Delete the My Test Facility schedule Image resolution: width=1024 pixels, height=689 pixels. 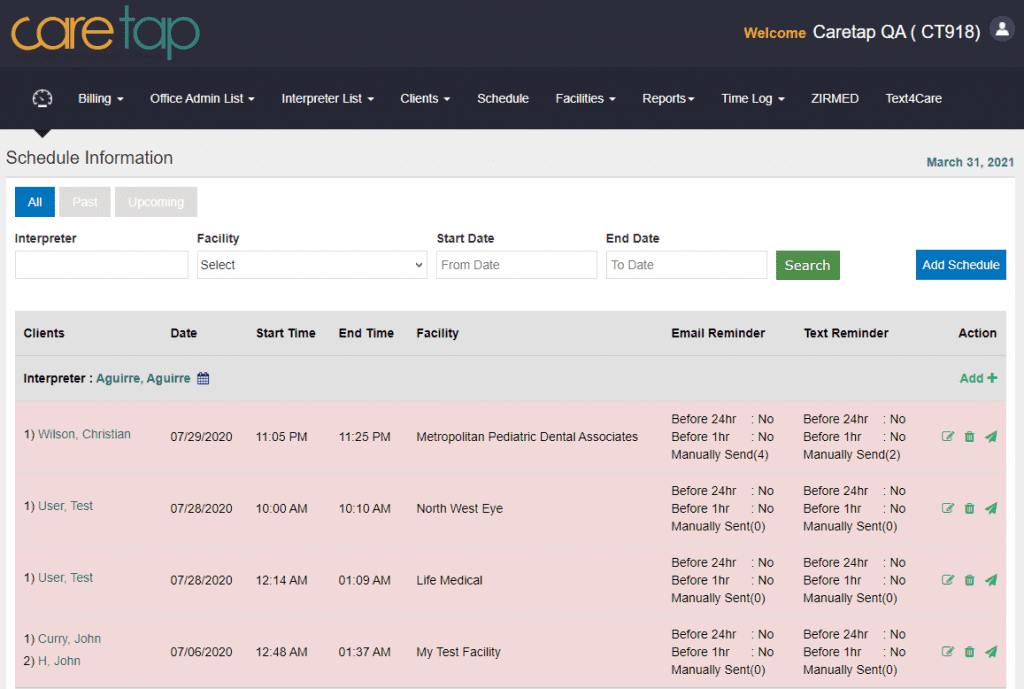pyautogui.click(x=969, y=652)
